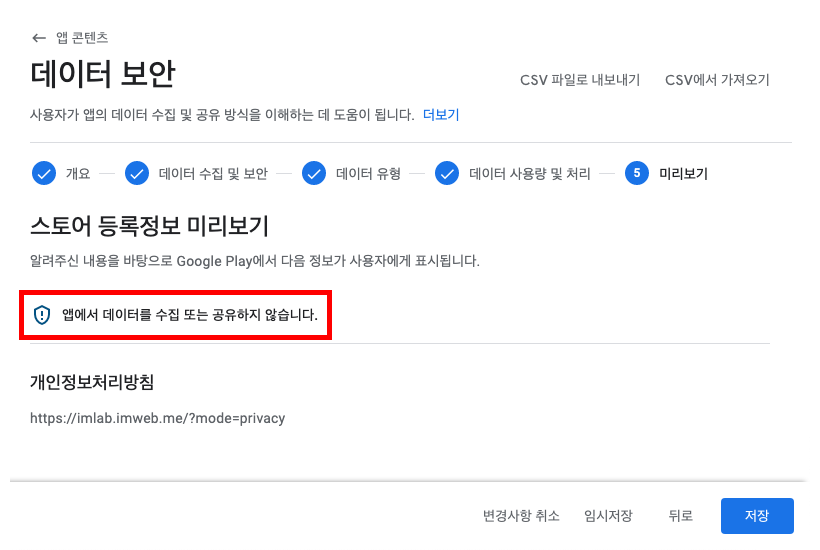This screenshot has height=550, width=820.
Task: Click 변경사항 취소 button
Action: (x=521, y=516)
